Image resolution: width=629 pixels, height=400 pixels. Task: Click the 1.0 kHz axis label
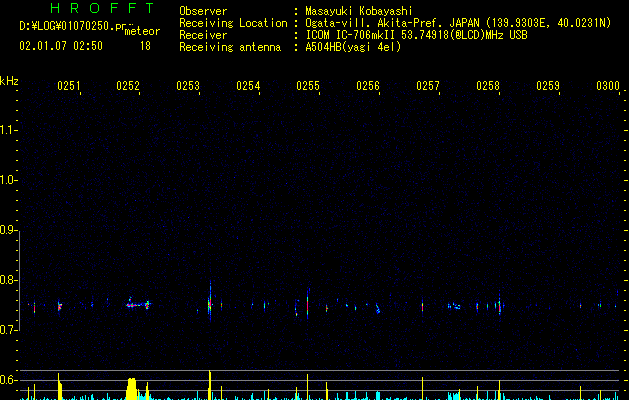7,180
